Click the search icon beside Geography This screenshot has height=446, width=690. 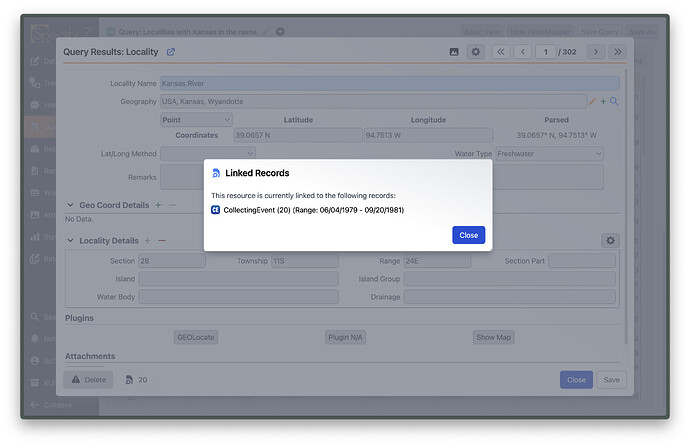[614, 101]
